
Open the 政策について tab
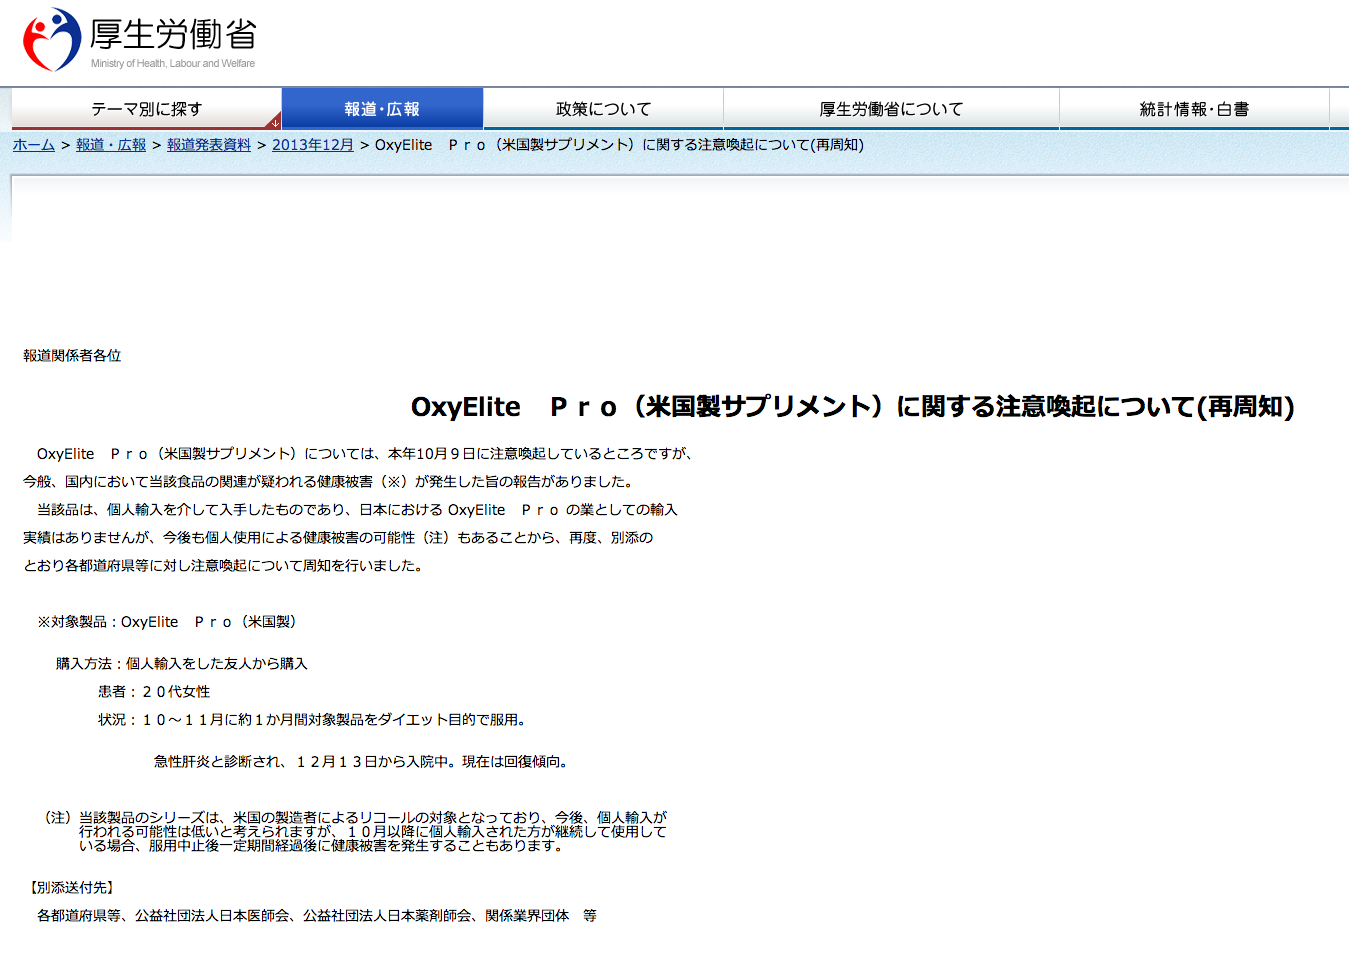pyautogui.click(x=603, y=109)
